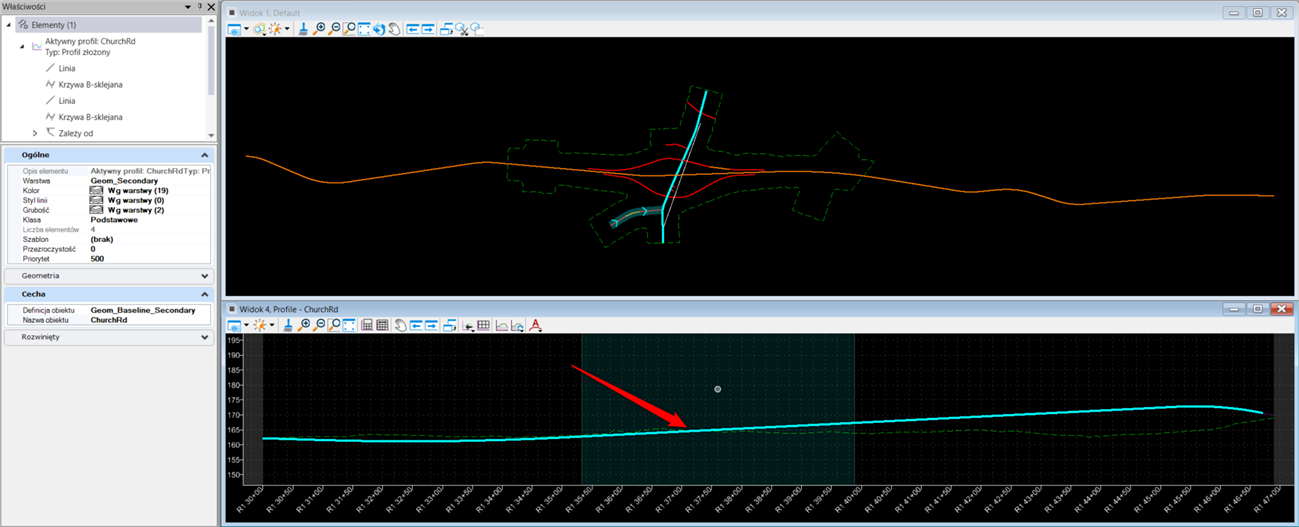Viewport: 1299px width, 527px height.
Task: Close the Właściwości panel
Action: (x=211, y=7)
